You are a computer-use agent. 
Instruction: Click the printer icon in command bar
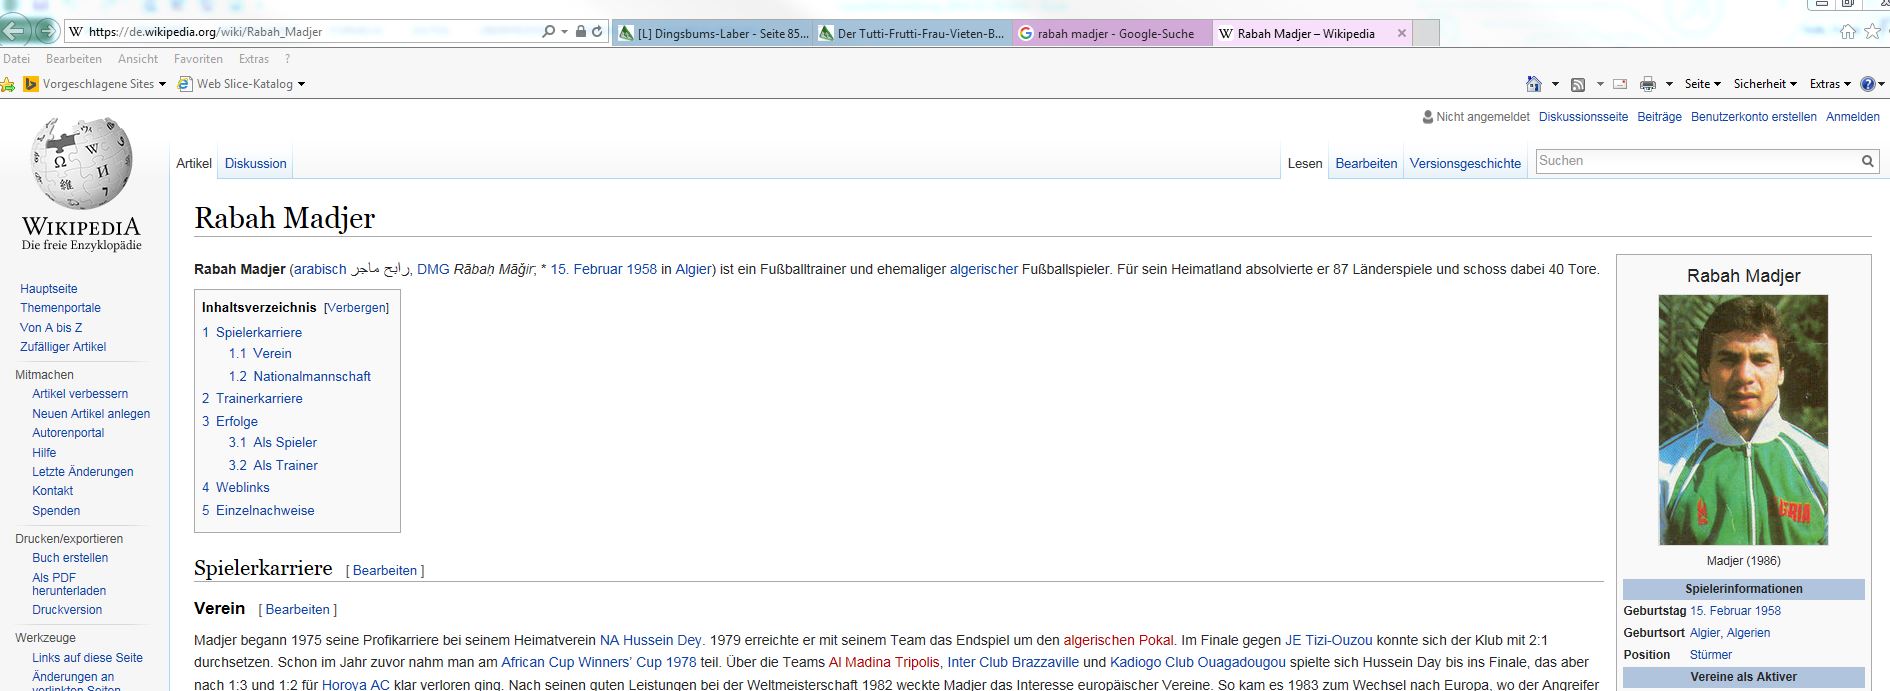click(x=1647, y=84)
